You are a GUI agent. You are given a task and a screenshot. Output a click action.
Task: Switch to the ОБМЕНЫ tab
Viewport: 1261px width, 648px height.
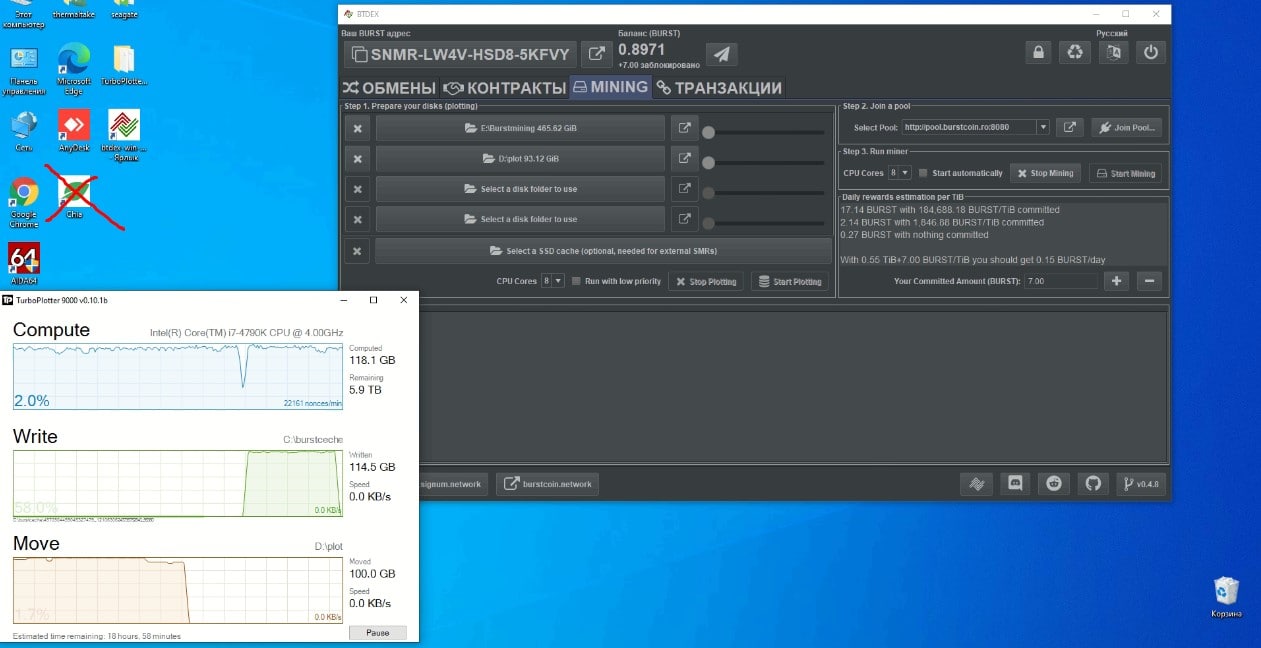point(390,88)
